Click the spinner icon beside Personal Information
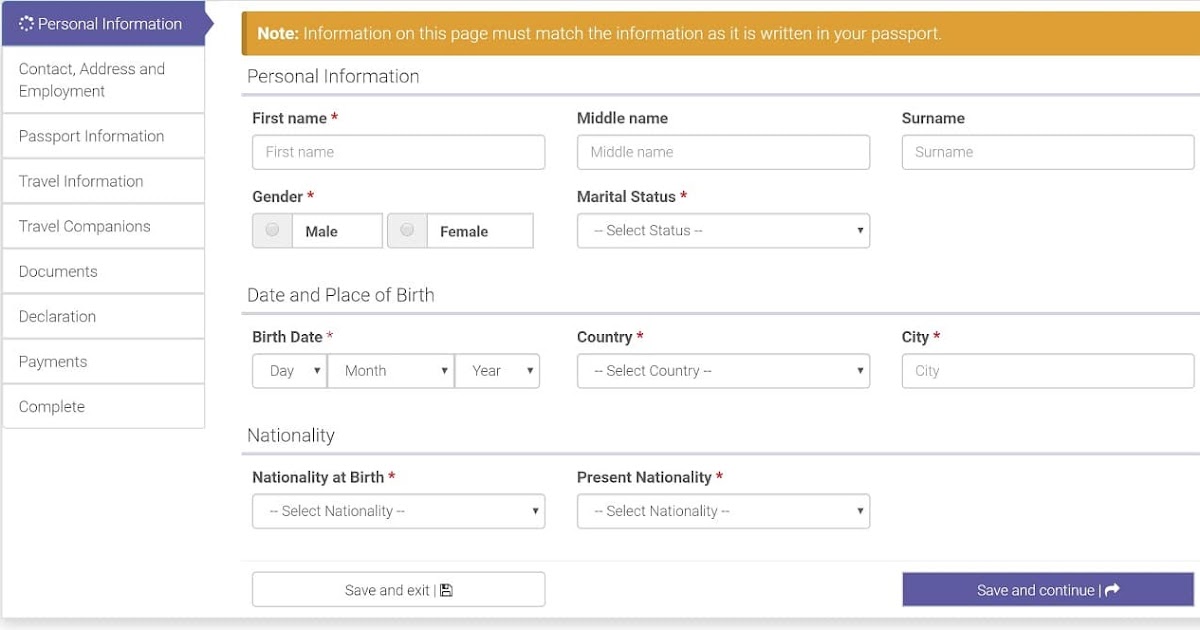 pyautogui.click(x=26, y=24)
